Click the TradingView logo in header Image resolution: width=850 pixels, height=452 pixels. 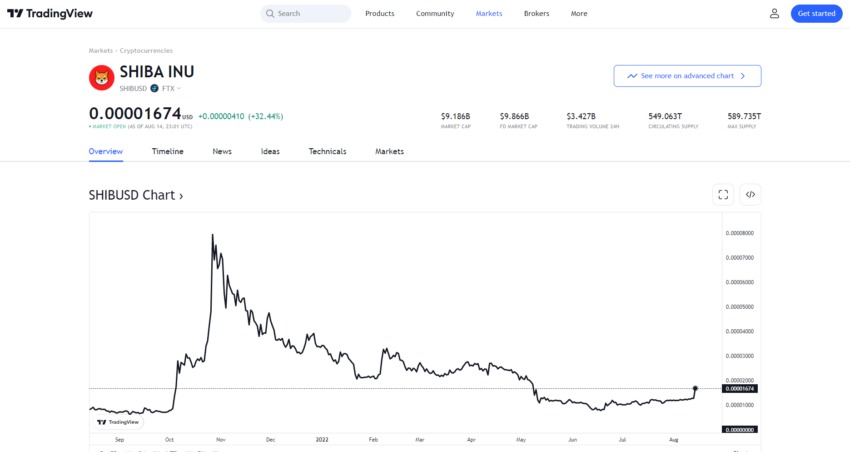click(x=50, y=14)
